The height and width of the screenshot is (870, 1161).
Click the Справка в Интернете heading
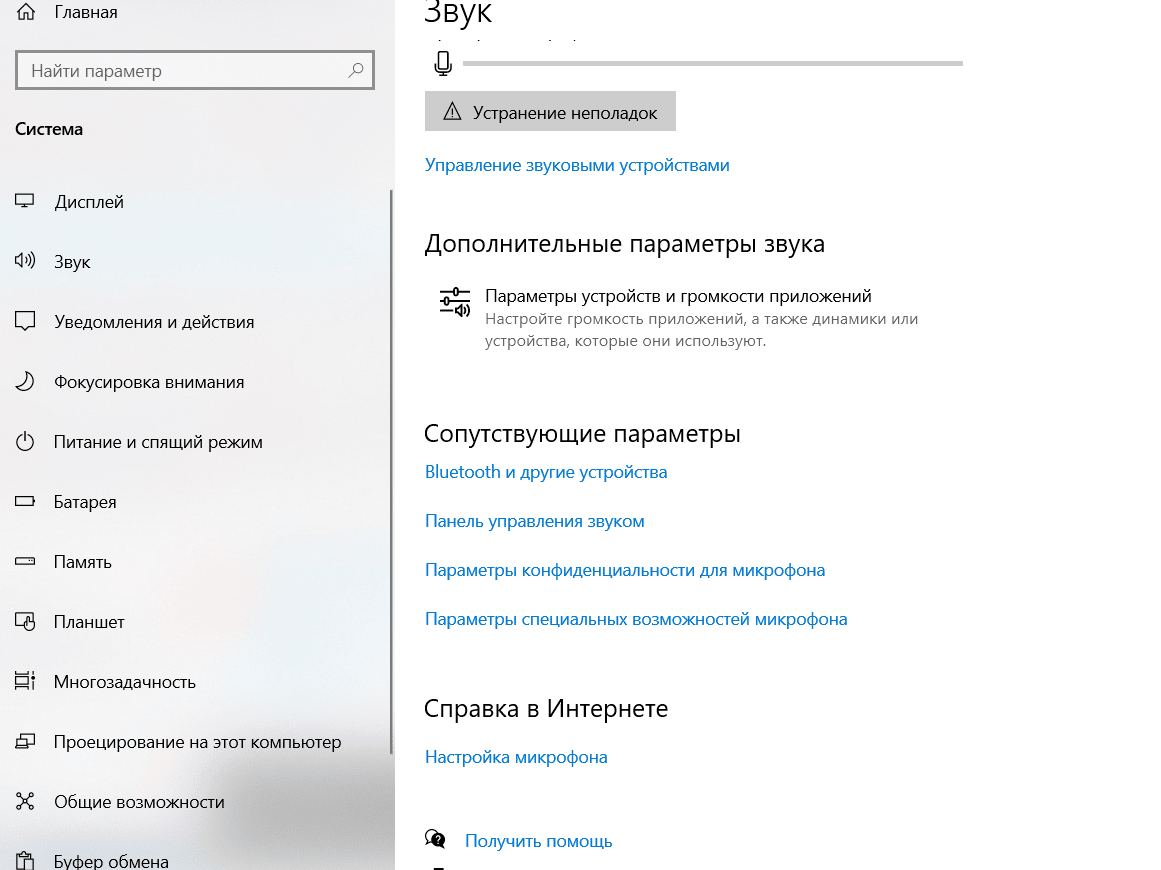click(x=546, y=709)
